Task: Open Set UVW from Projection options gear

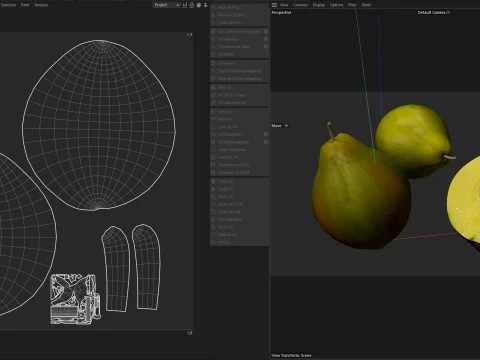Action: point(266,31)
